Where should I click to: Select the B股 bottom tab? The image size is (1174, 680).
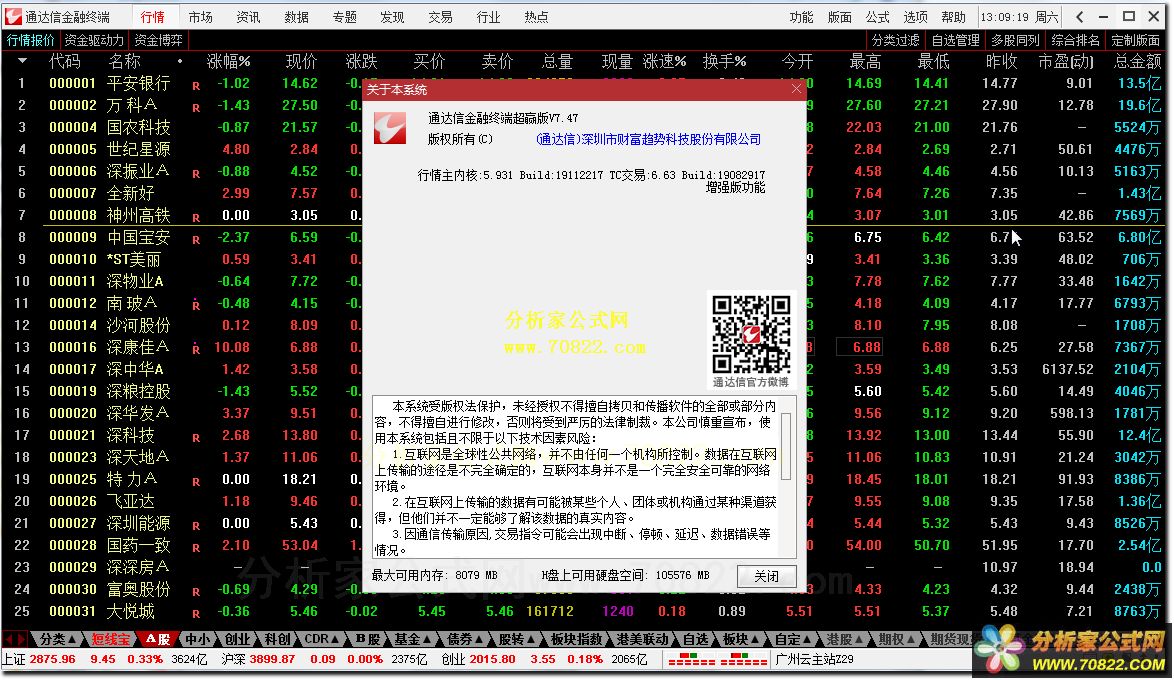point(368,639)
